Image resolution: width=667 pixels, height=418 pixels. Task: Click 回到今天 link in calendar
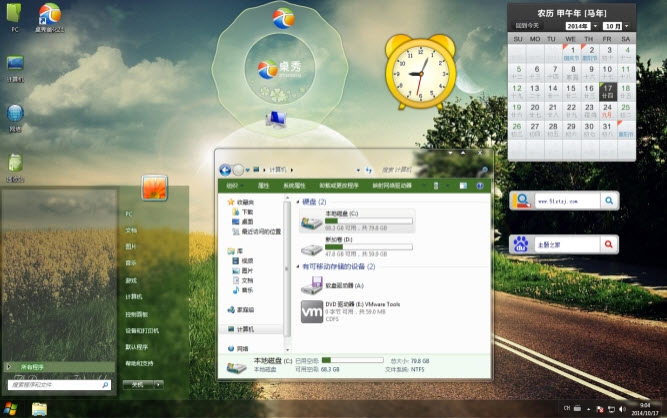point(526,25)
